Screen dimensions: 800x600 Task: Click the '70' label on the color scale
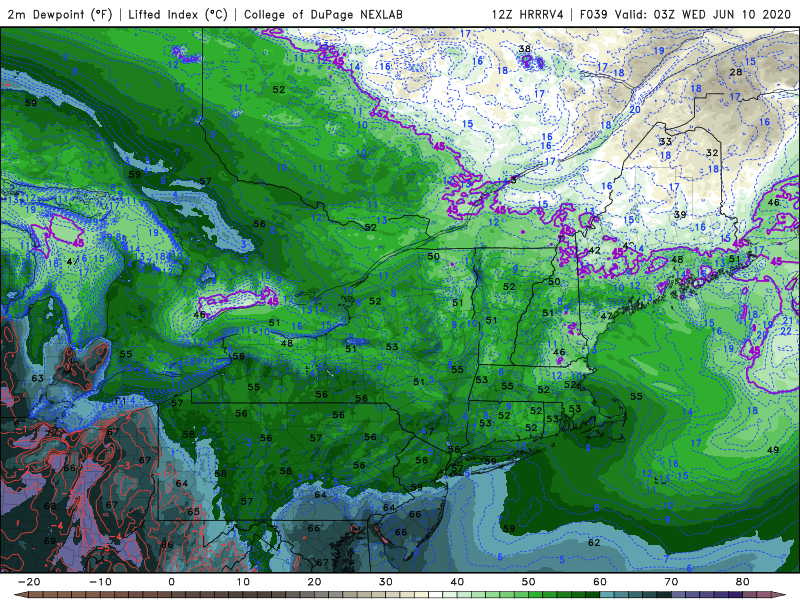pyautogui.click(x=671, y=582)
